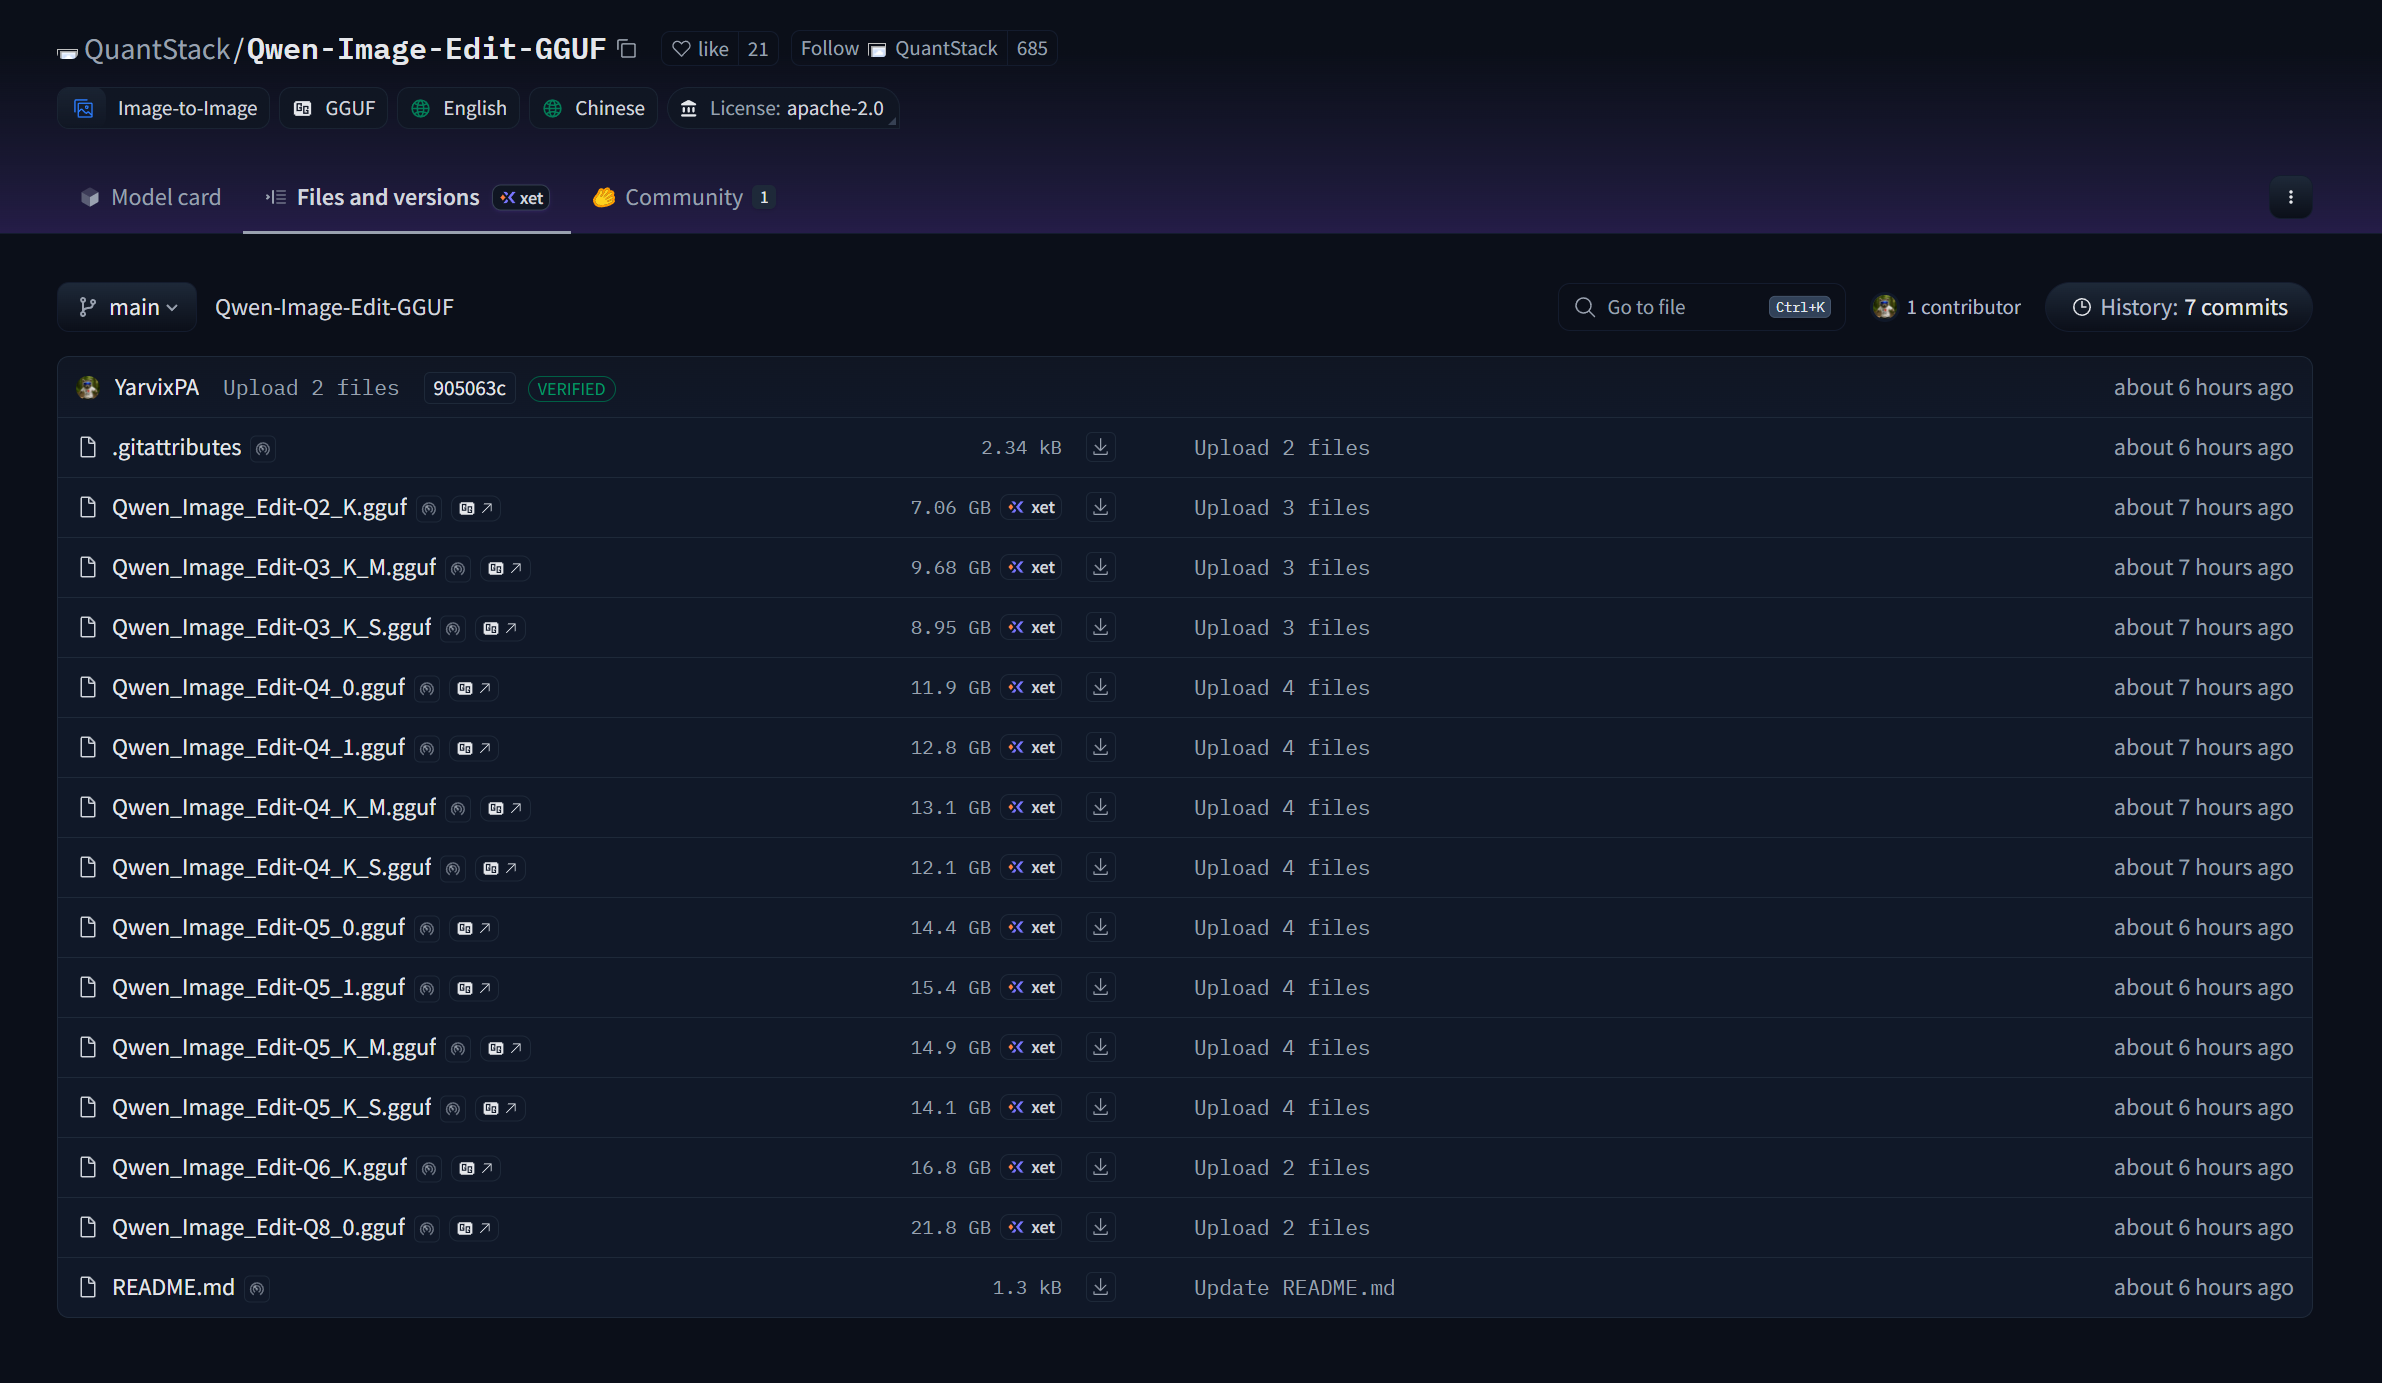The width and height of the screenshot is (2382, 1383).
Task: Follow the QuantStack organization
Action: (x=899, y=49)
